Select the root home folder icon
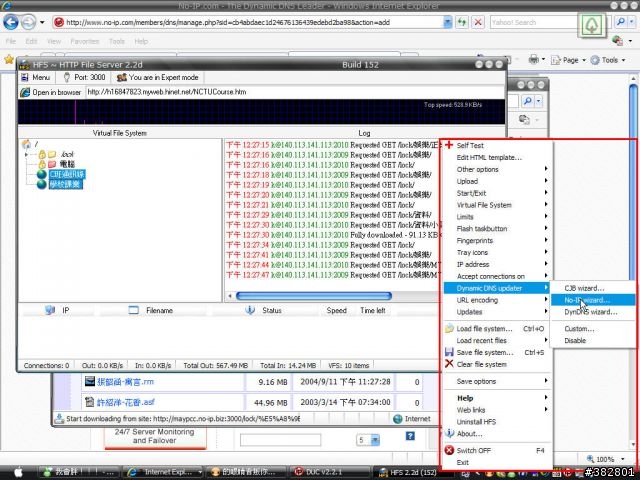 pyautogui.click(x=27, y=144)
